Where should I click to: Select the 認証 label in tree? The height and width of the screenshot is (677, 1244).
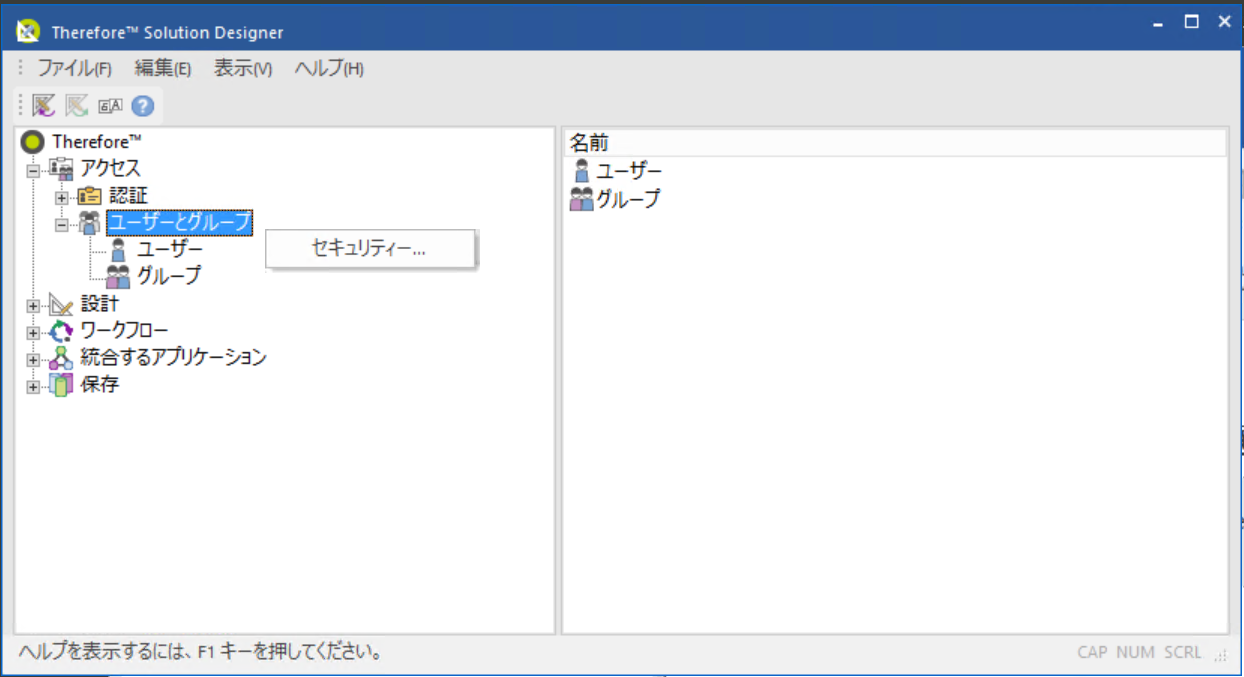click(x=128, y=196)
